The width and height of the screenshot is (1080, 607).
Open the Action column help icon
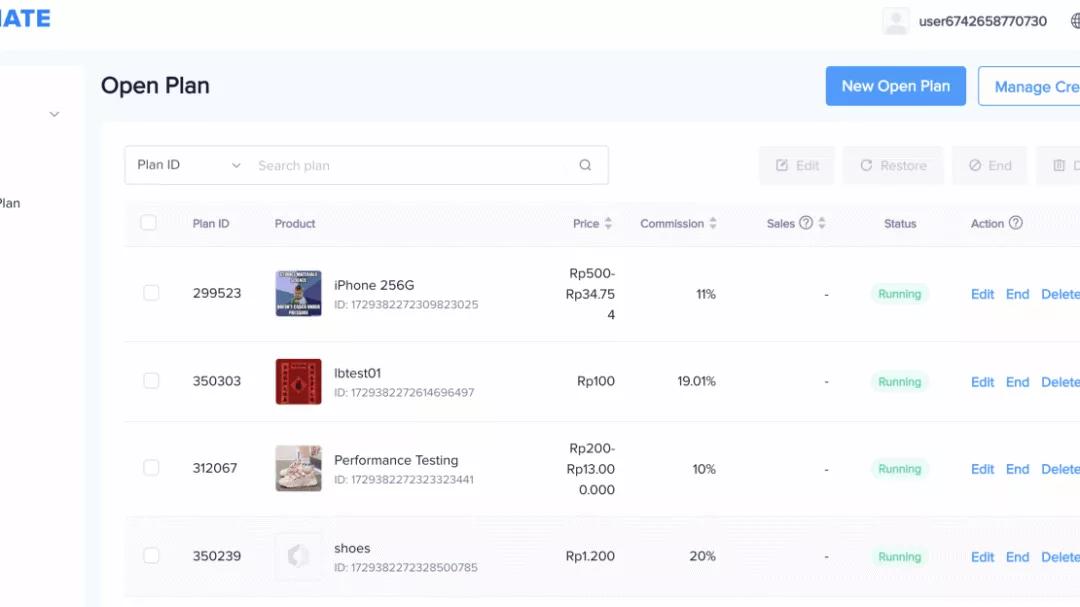coord(1013,223)
